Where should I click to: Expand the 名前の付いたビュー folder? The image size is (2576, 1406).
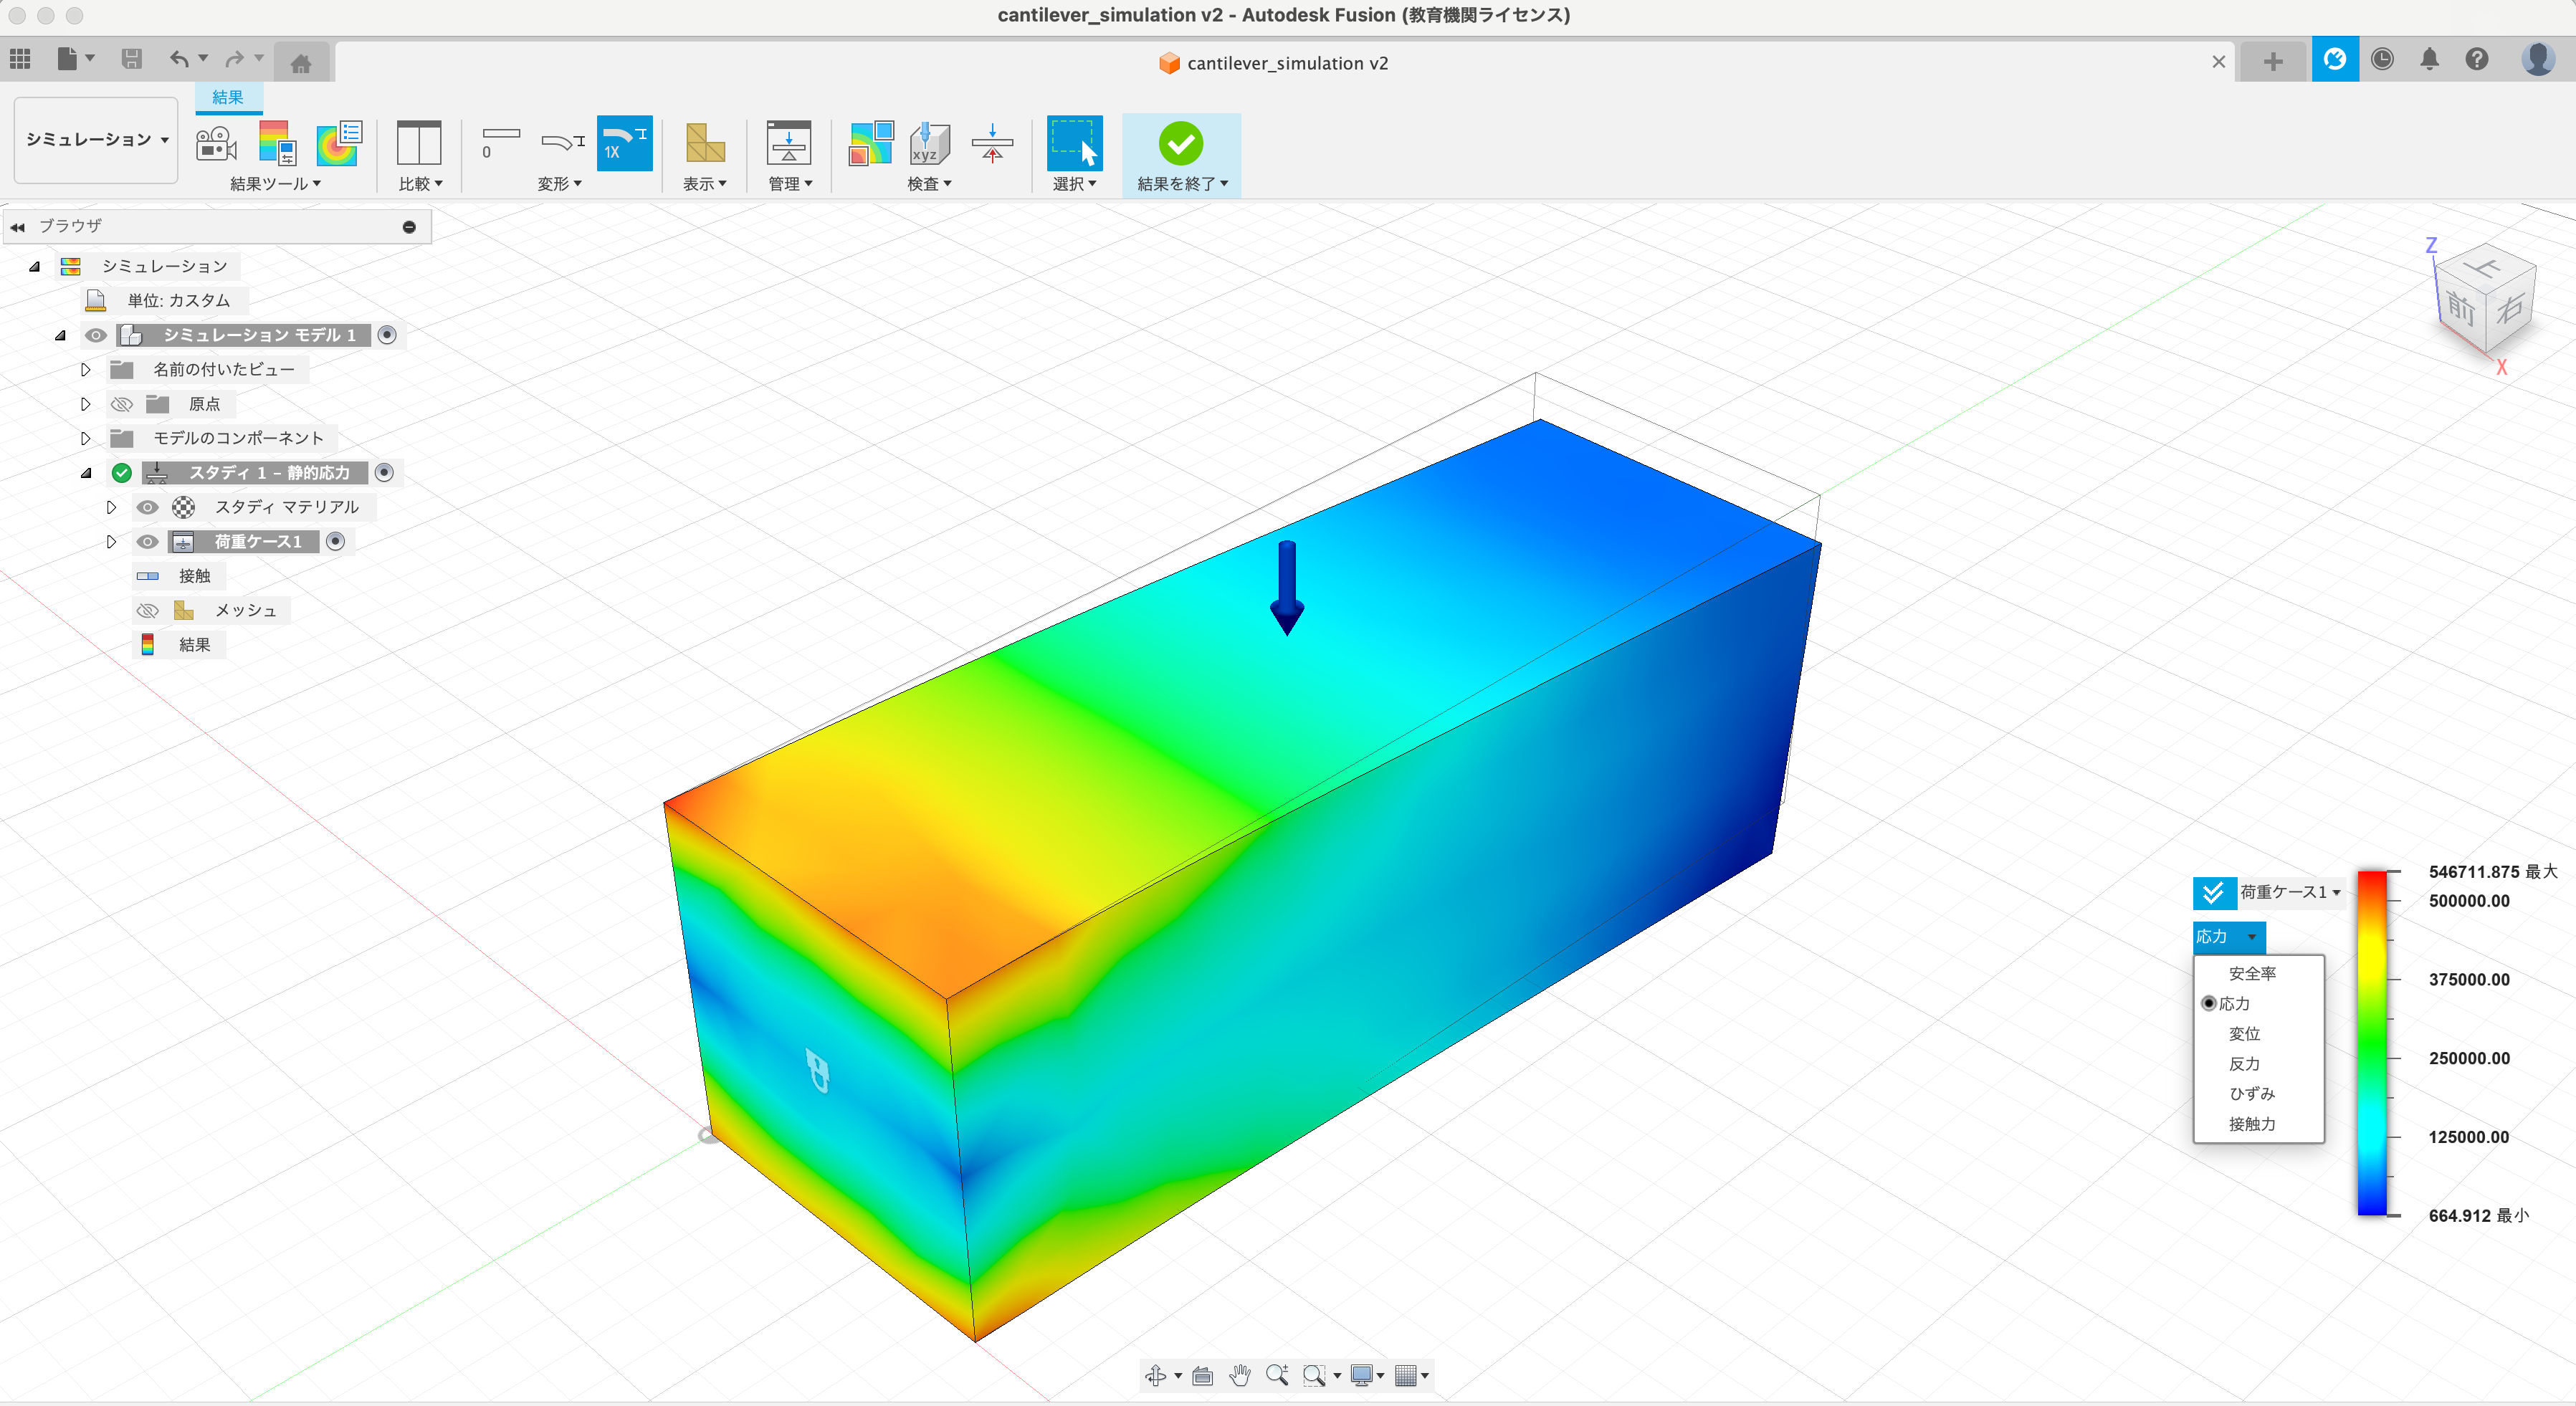(x=86, y=370)
